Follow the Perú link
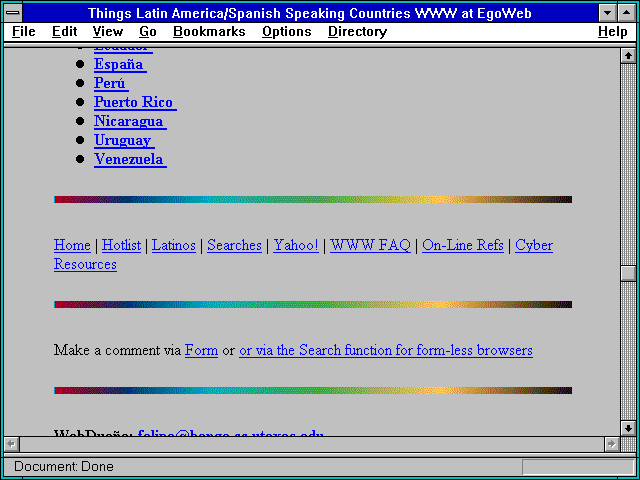The height and width of the screenshot is (480, 640). (x=111, y=83)
